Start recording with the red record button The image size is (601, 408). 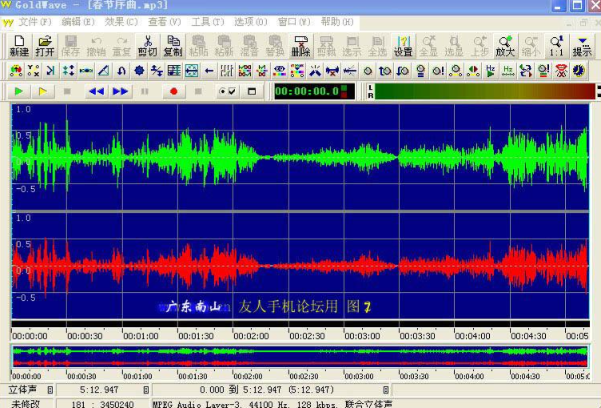point(173,91)
